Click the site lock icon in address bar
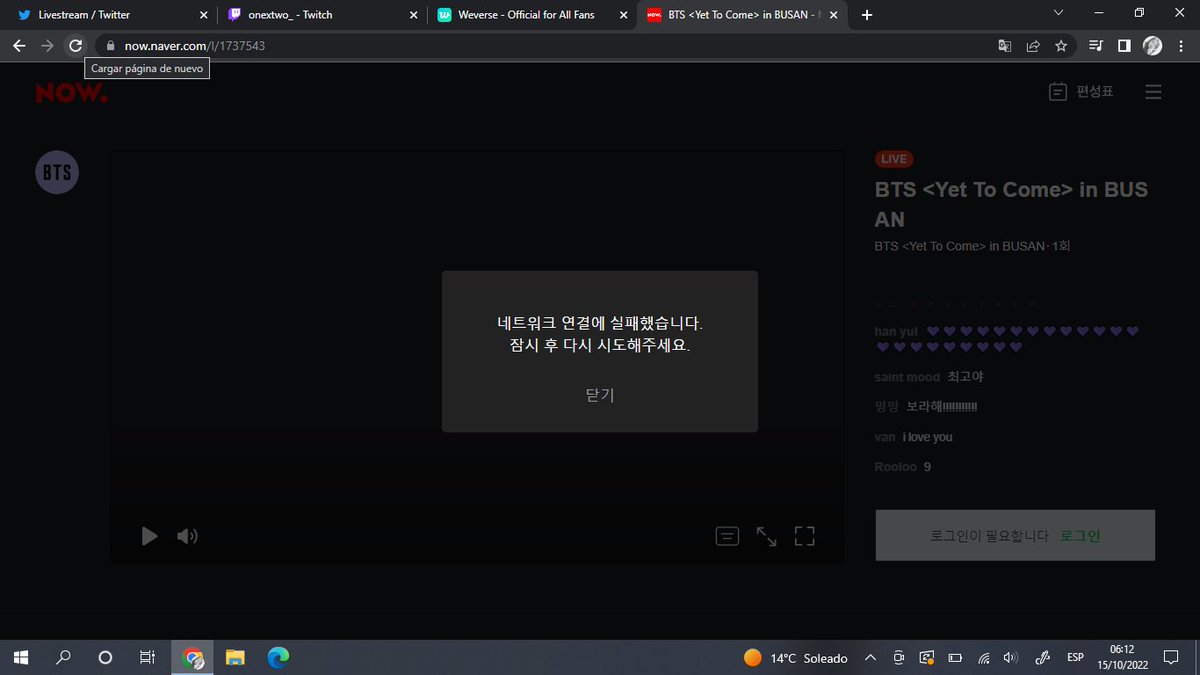Image resolution: width=1200 pixels, height=675 pixels. [x=110, y=46]
